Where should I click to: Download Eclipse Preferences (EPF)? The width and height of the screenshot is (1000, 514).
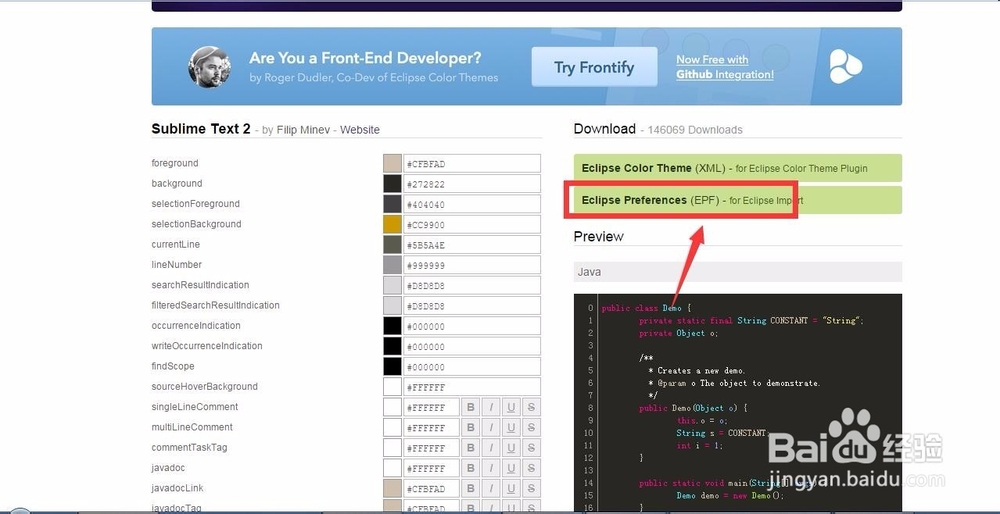coord(737,200)
